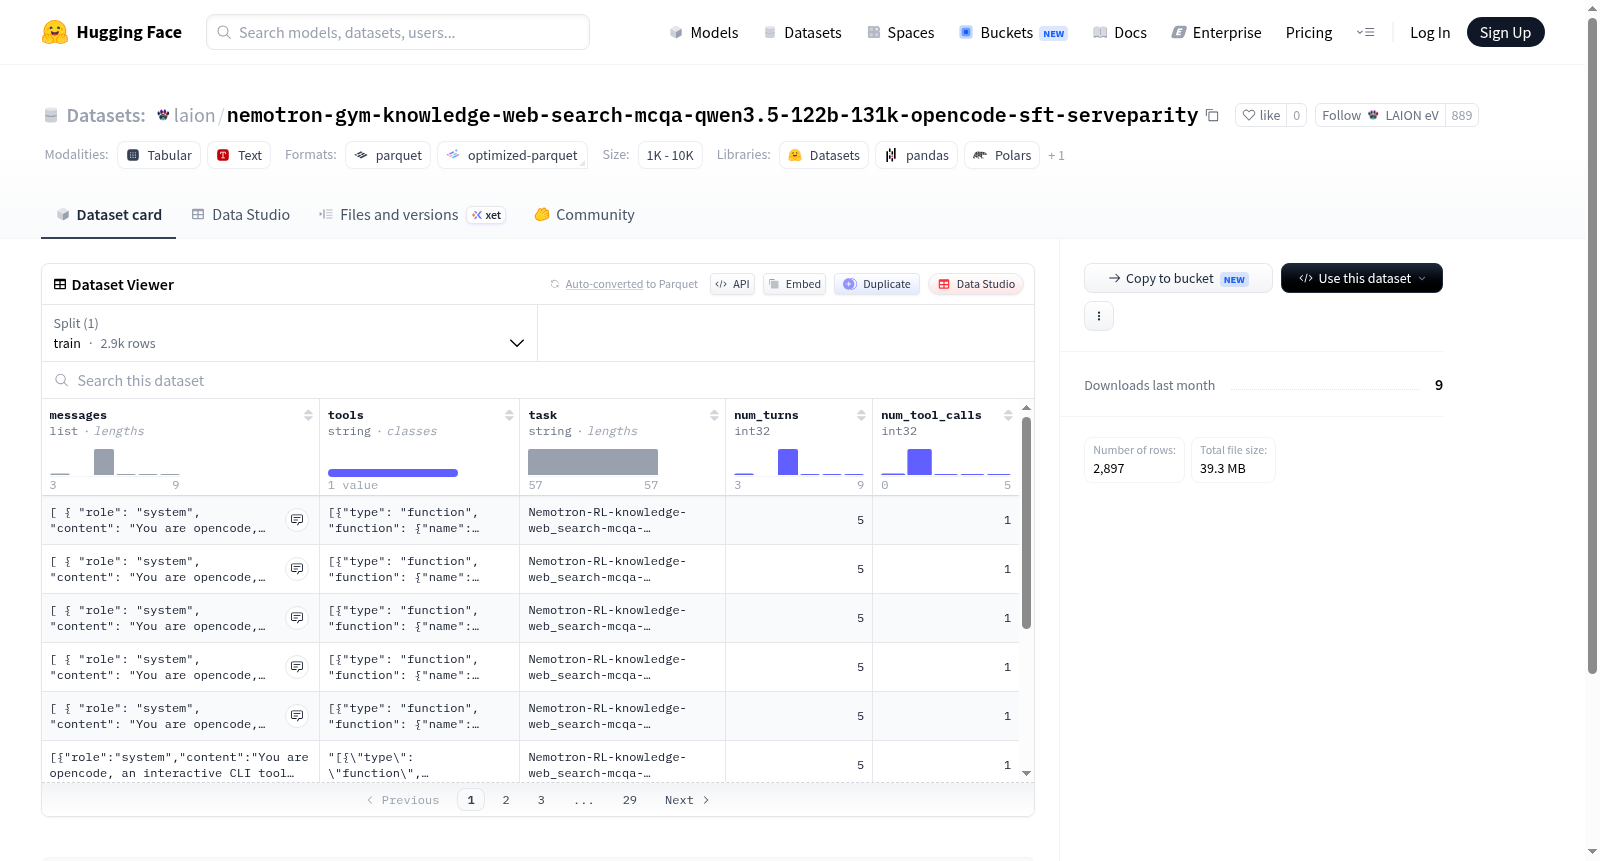
Task: Sort by the task column
Action: click(x=714, y=415)
